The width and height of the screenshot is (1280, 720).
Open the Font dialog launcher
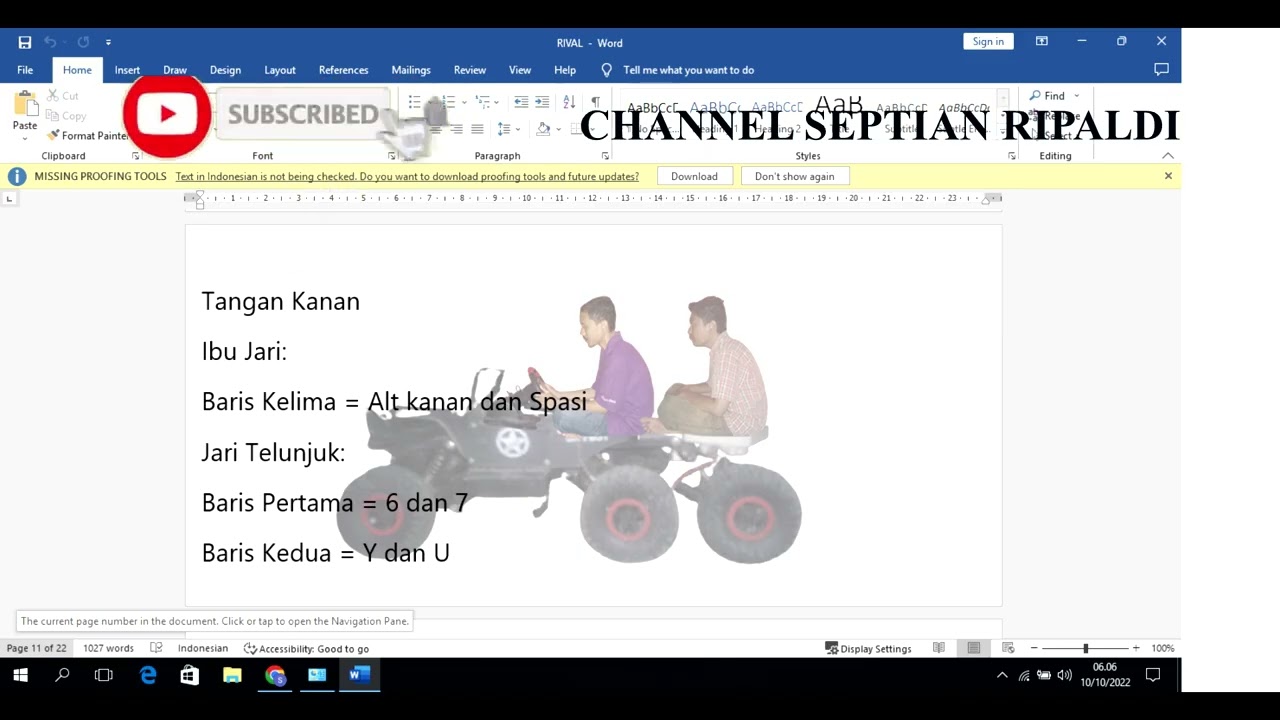point(392,156)
